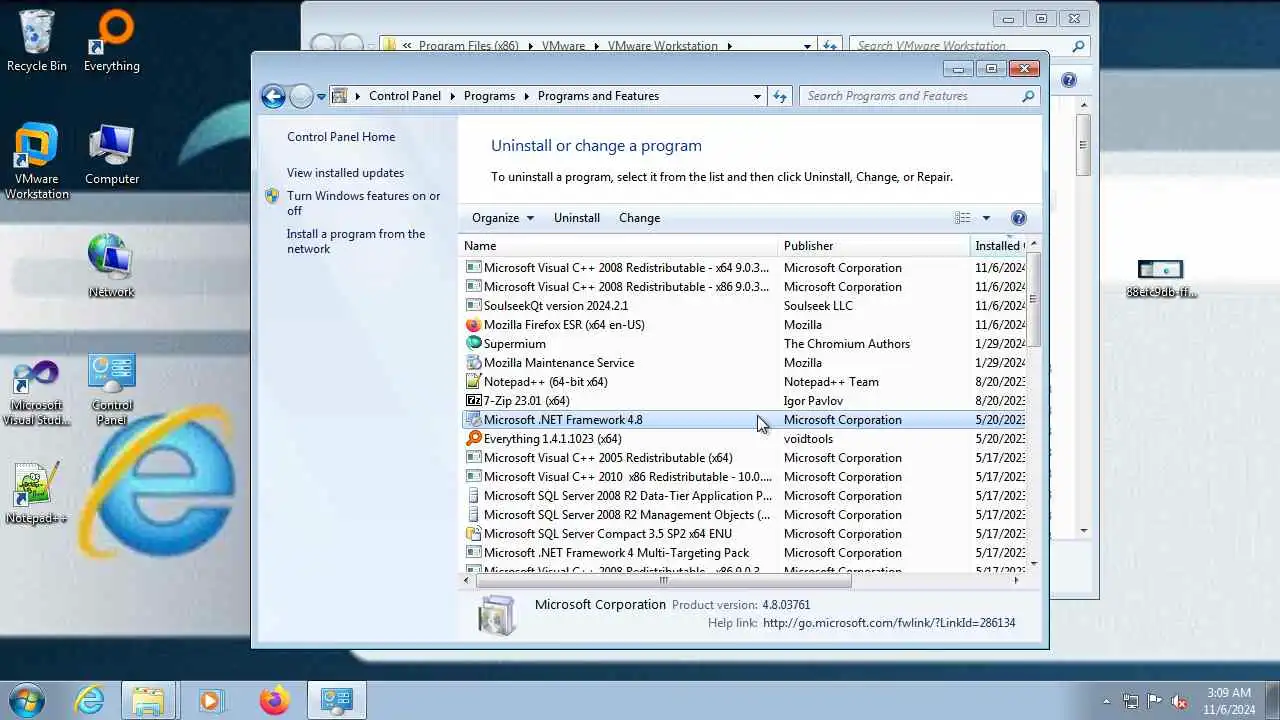Launch Notepad++ from the desktop shortcut
The image size is (1280, 720).
tap(37, 493)
